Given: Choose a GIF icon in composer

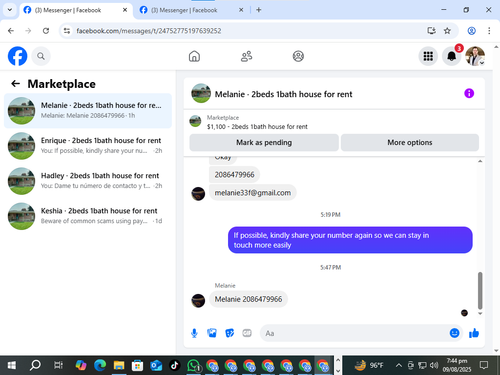Looking at the screenshot, I should 247,333.
